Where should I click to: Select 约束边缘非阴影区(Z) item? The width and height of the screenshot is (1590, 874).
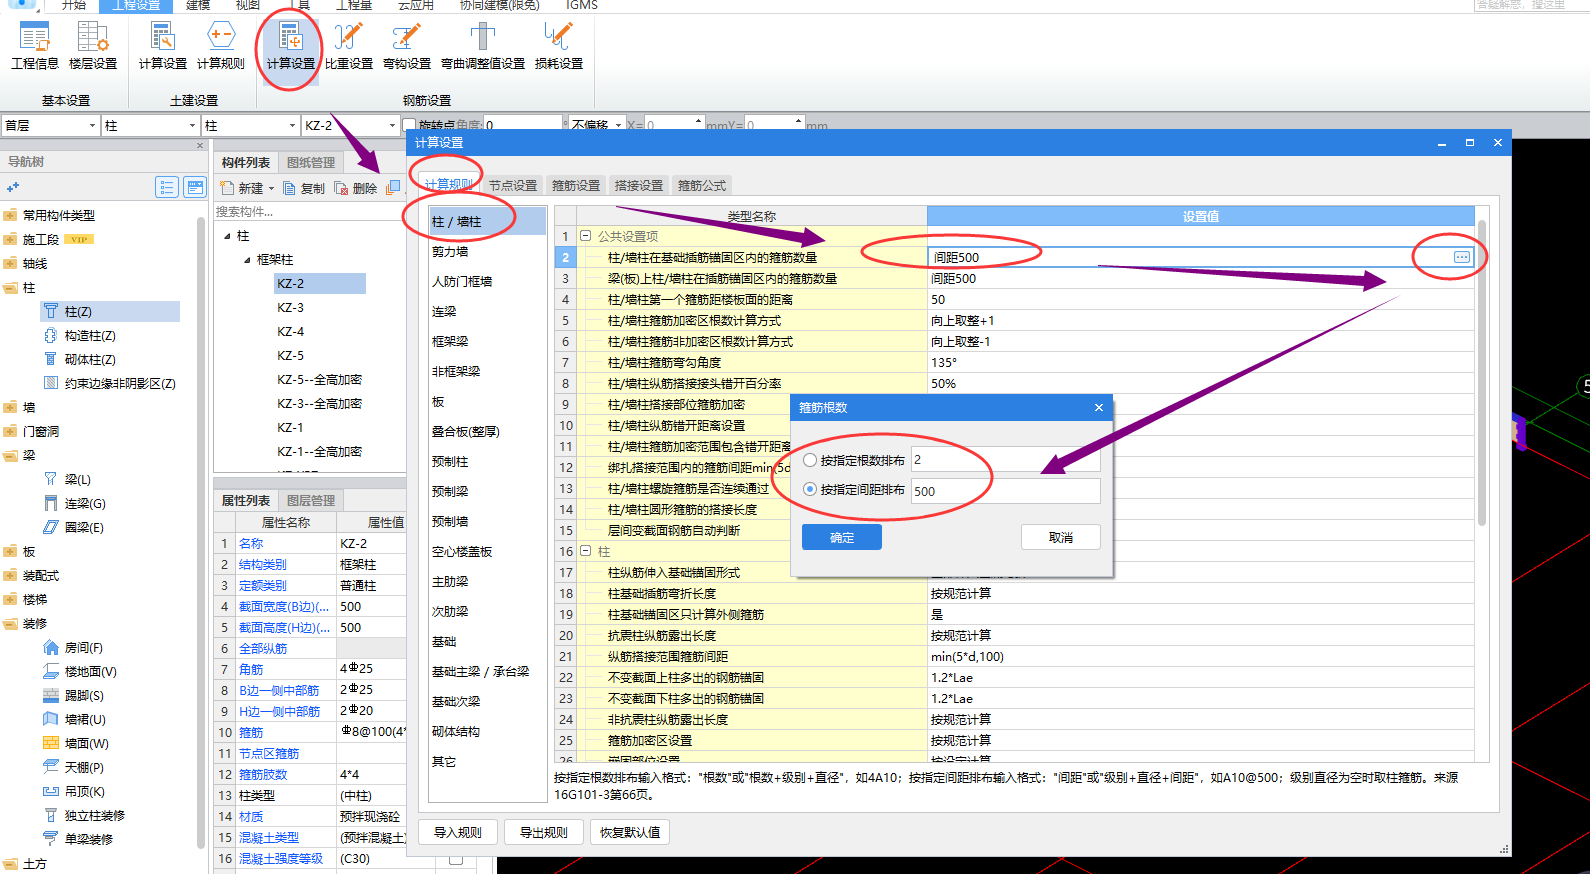(110, 384)
